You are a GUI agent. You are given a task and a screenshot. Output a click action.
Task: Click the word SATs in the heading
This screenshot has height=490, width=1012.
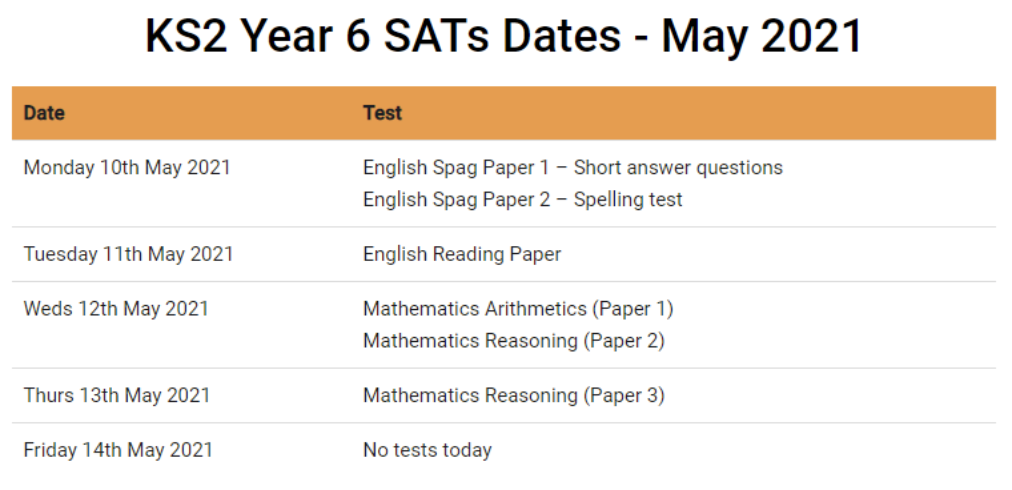(x=438, y=36)
